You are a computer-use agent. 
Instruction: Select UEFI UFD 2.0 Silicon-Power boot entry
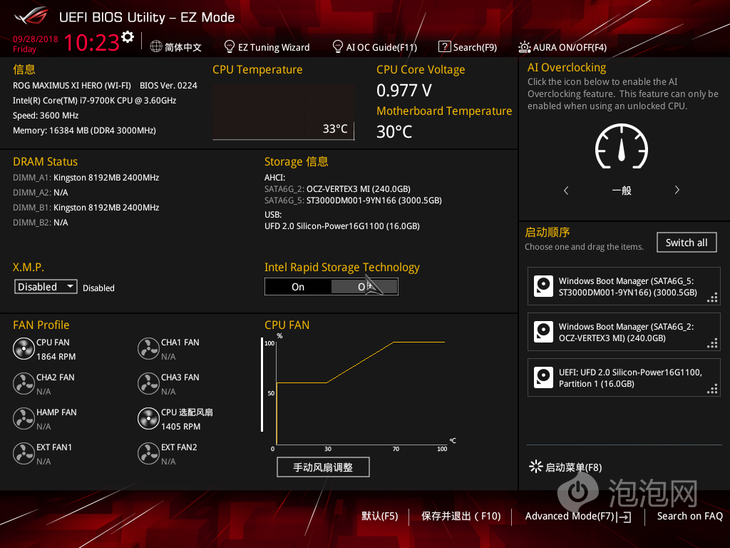624,378
